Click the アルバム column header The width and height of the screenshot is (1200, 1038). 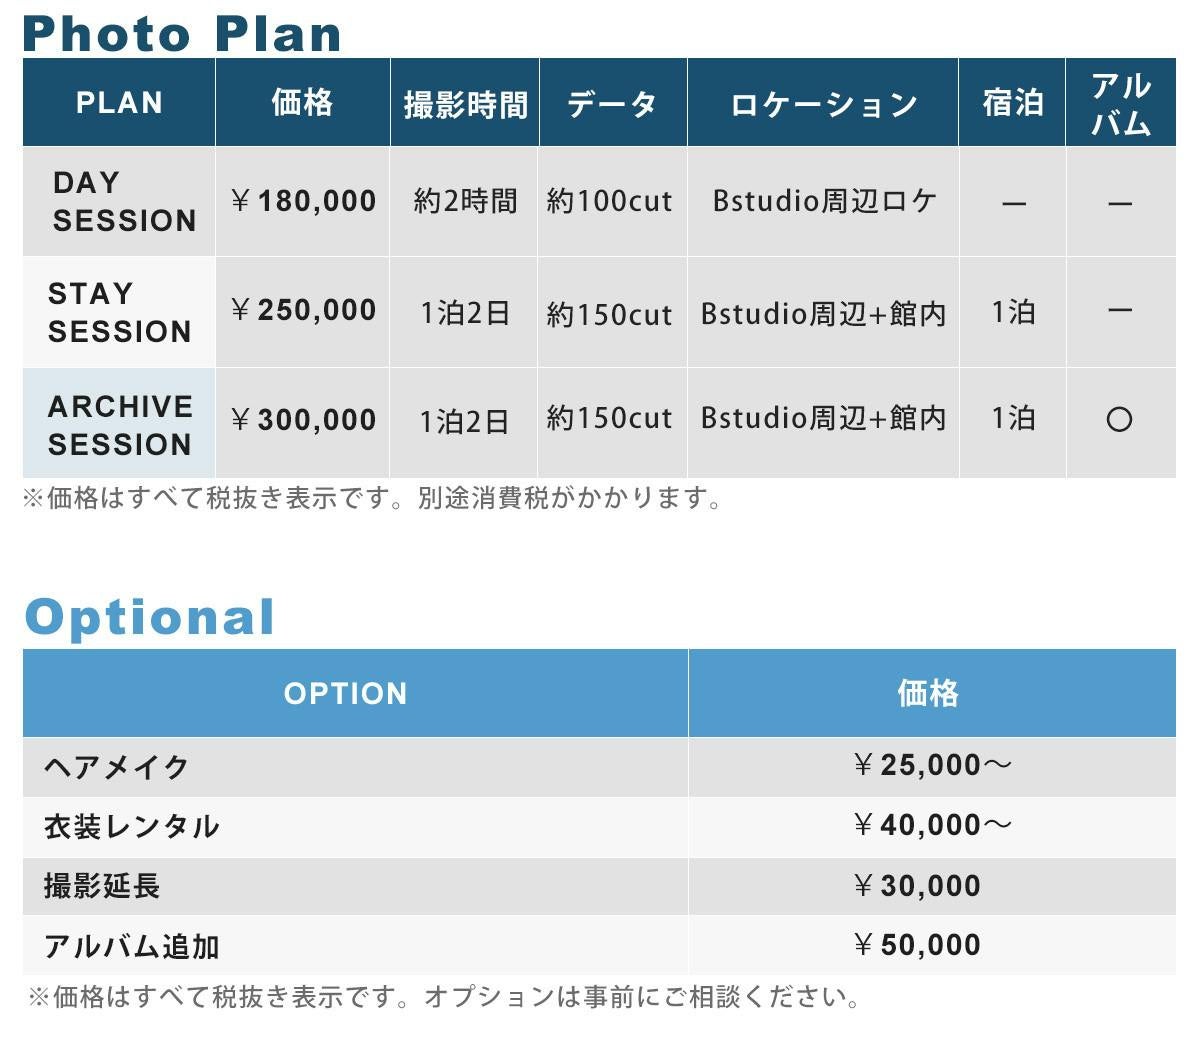[1120, 103]
